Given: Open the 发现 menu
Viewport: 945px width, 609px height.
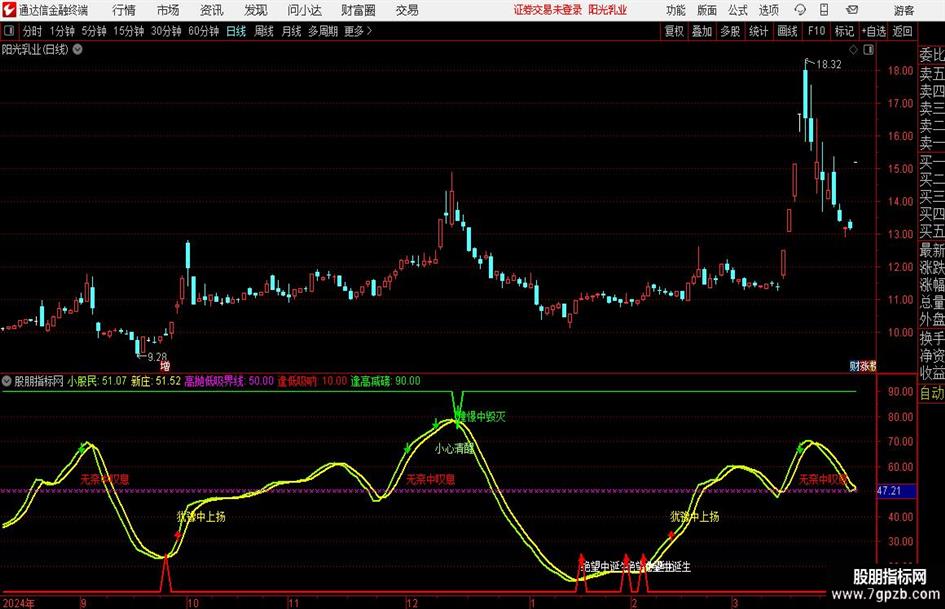Looking at the screenshot, I should click(x=256, y=10).
